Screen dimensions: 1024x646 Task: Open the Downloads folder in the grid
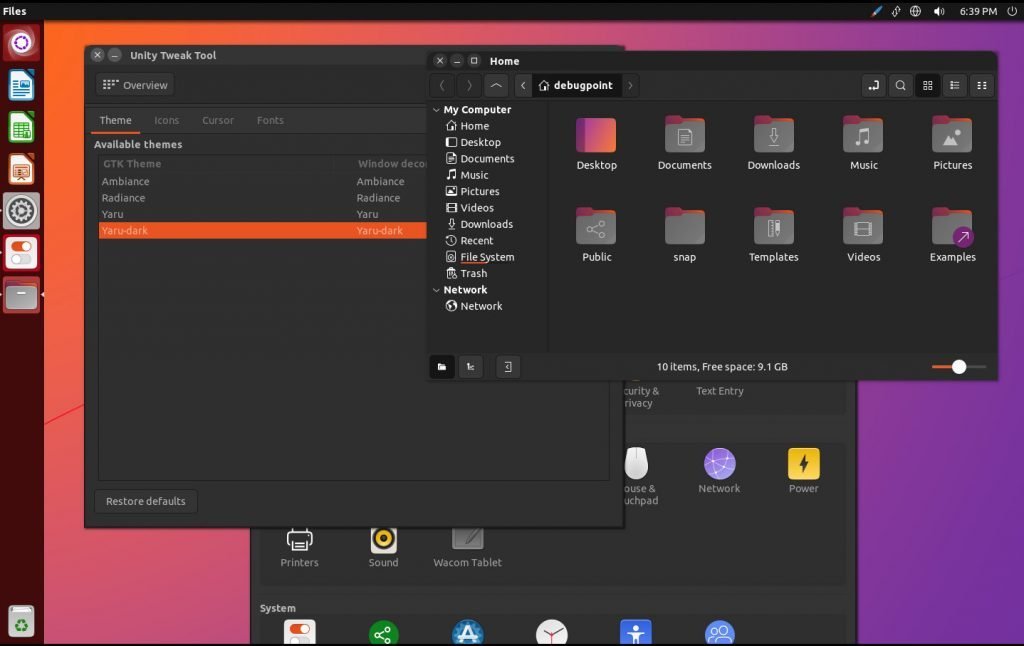(x=773, y=135)
